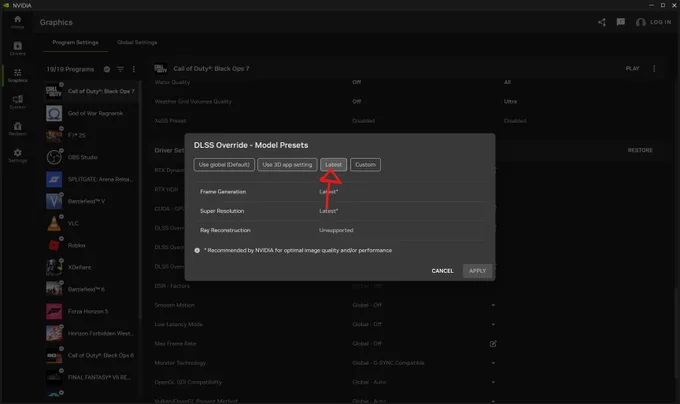Expand the Monitor Technology dropdown
The height and width of the screenshot is (404, 680).
[x=493, y=363]
